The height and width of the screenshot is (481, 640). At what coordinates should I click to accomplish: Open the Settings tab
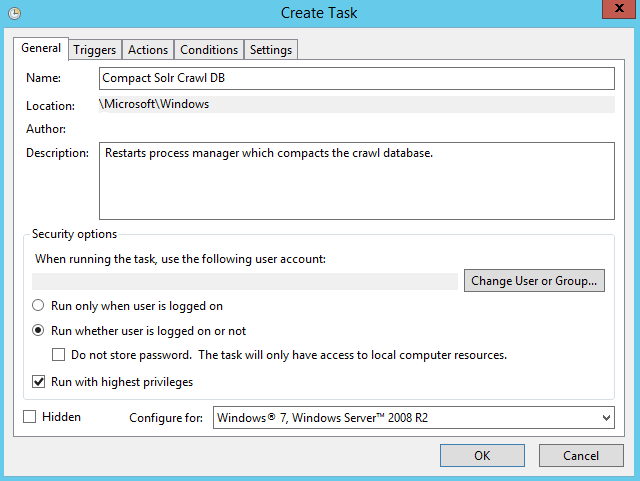point(271,50)
